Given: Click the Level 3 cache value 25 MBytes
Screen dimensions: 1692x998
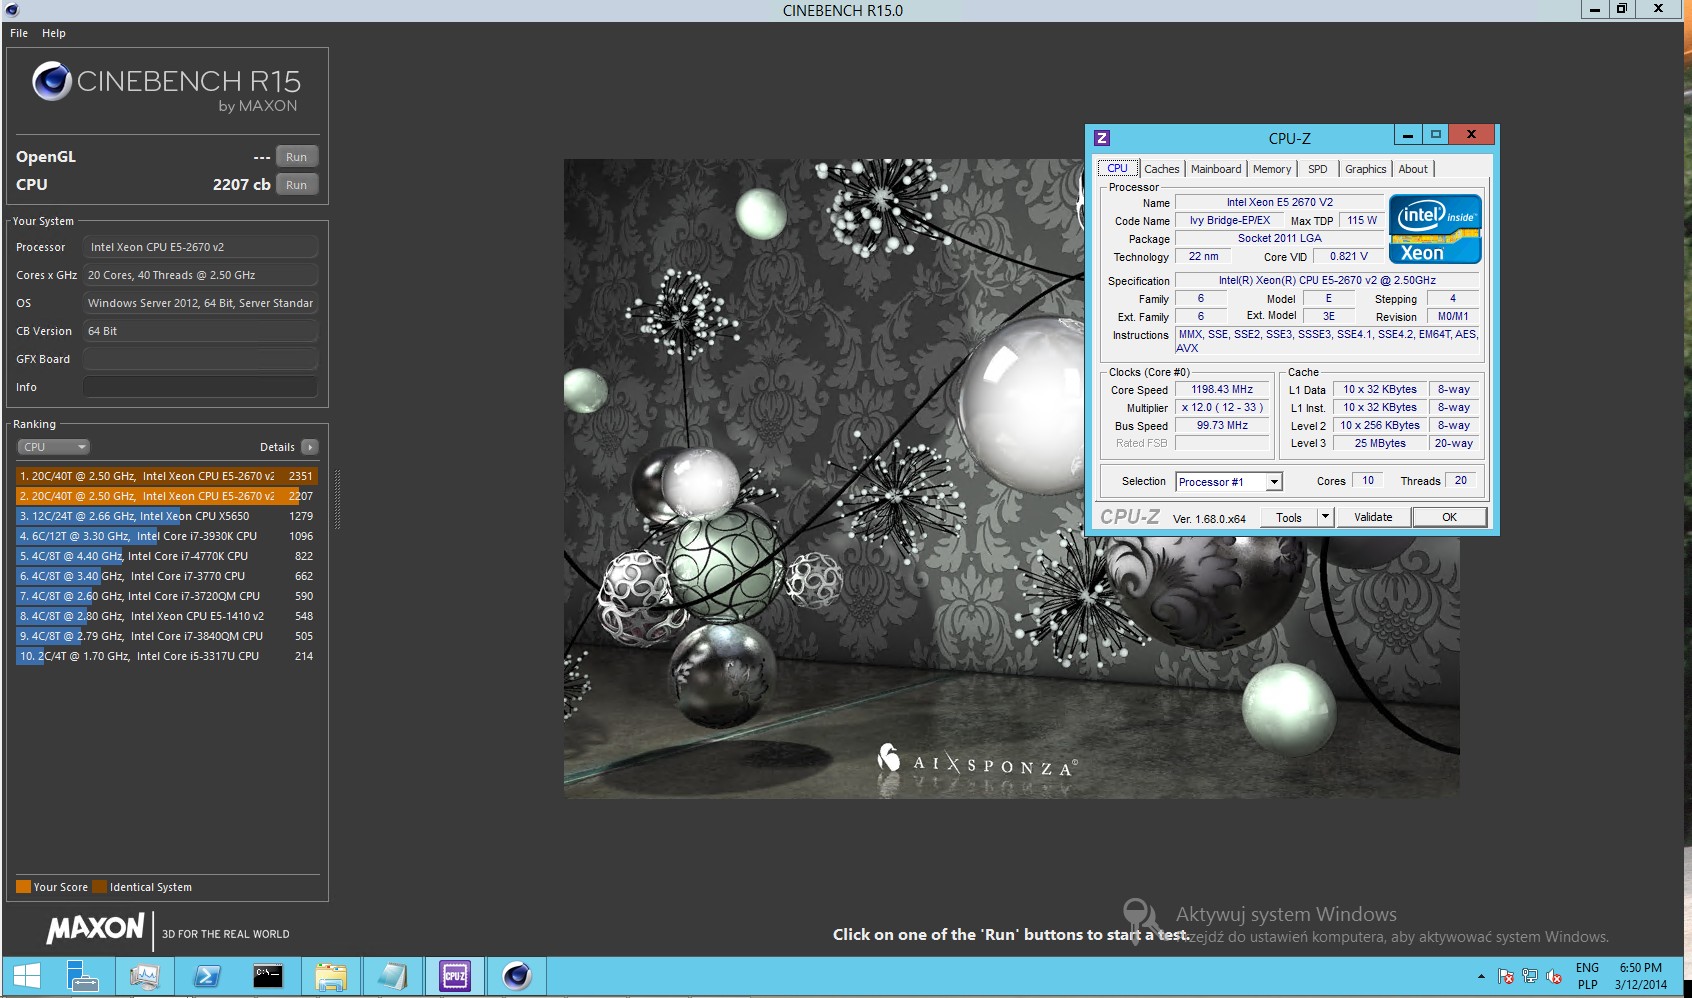Looking at the screenshot, I should click(1380, 443).
